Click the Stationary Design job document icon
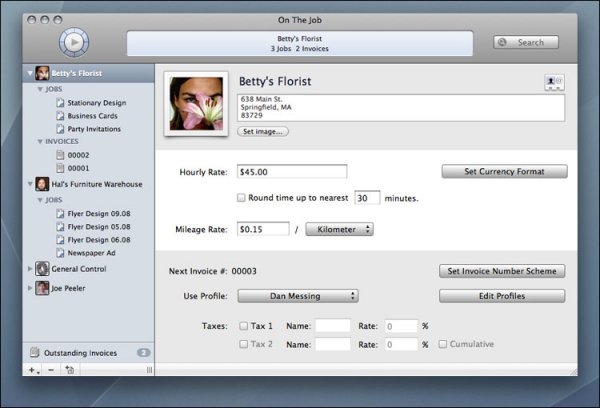Image resolution: width=600 pixels, height=408 pixels. coord(60,103)
